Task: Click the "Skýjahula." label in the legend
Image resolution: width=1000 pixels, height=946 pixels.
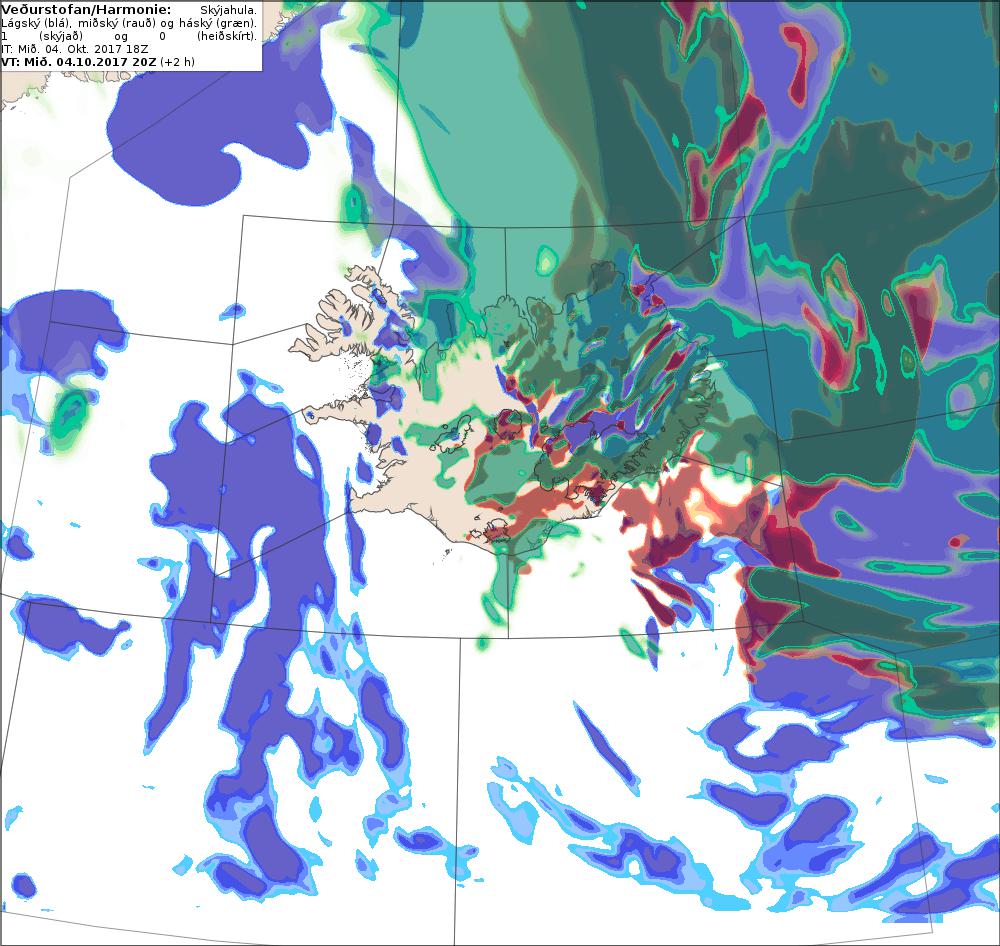Action: (228, 11)
